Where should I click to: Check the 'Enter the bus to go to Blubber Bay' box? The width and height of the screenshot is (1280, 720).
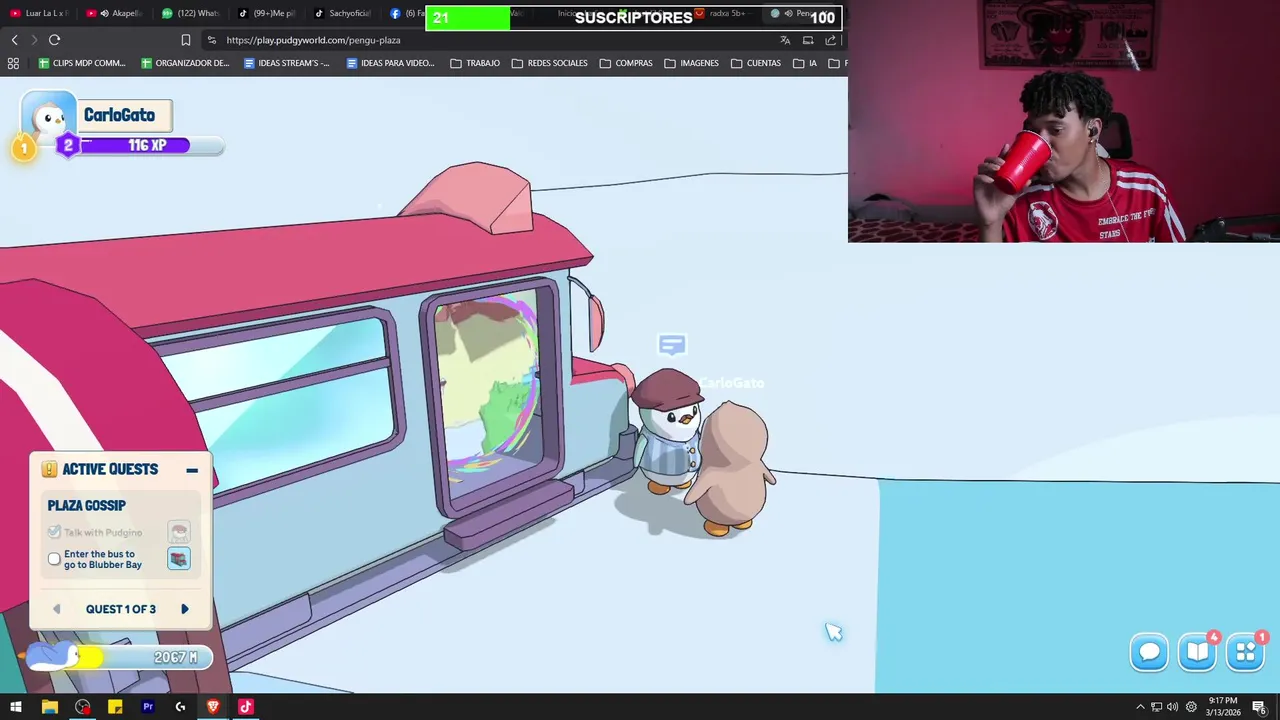tap(55, 559)
